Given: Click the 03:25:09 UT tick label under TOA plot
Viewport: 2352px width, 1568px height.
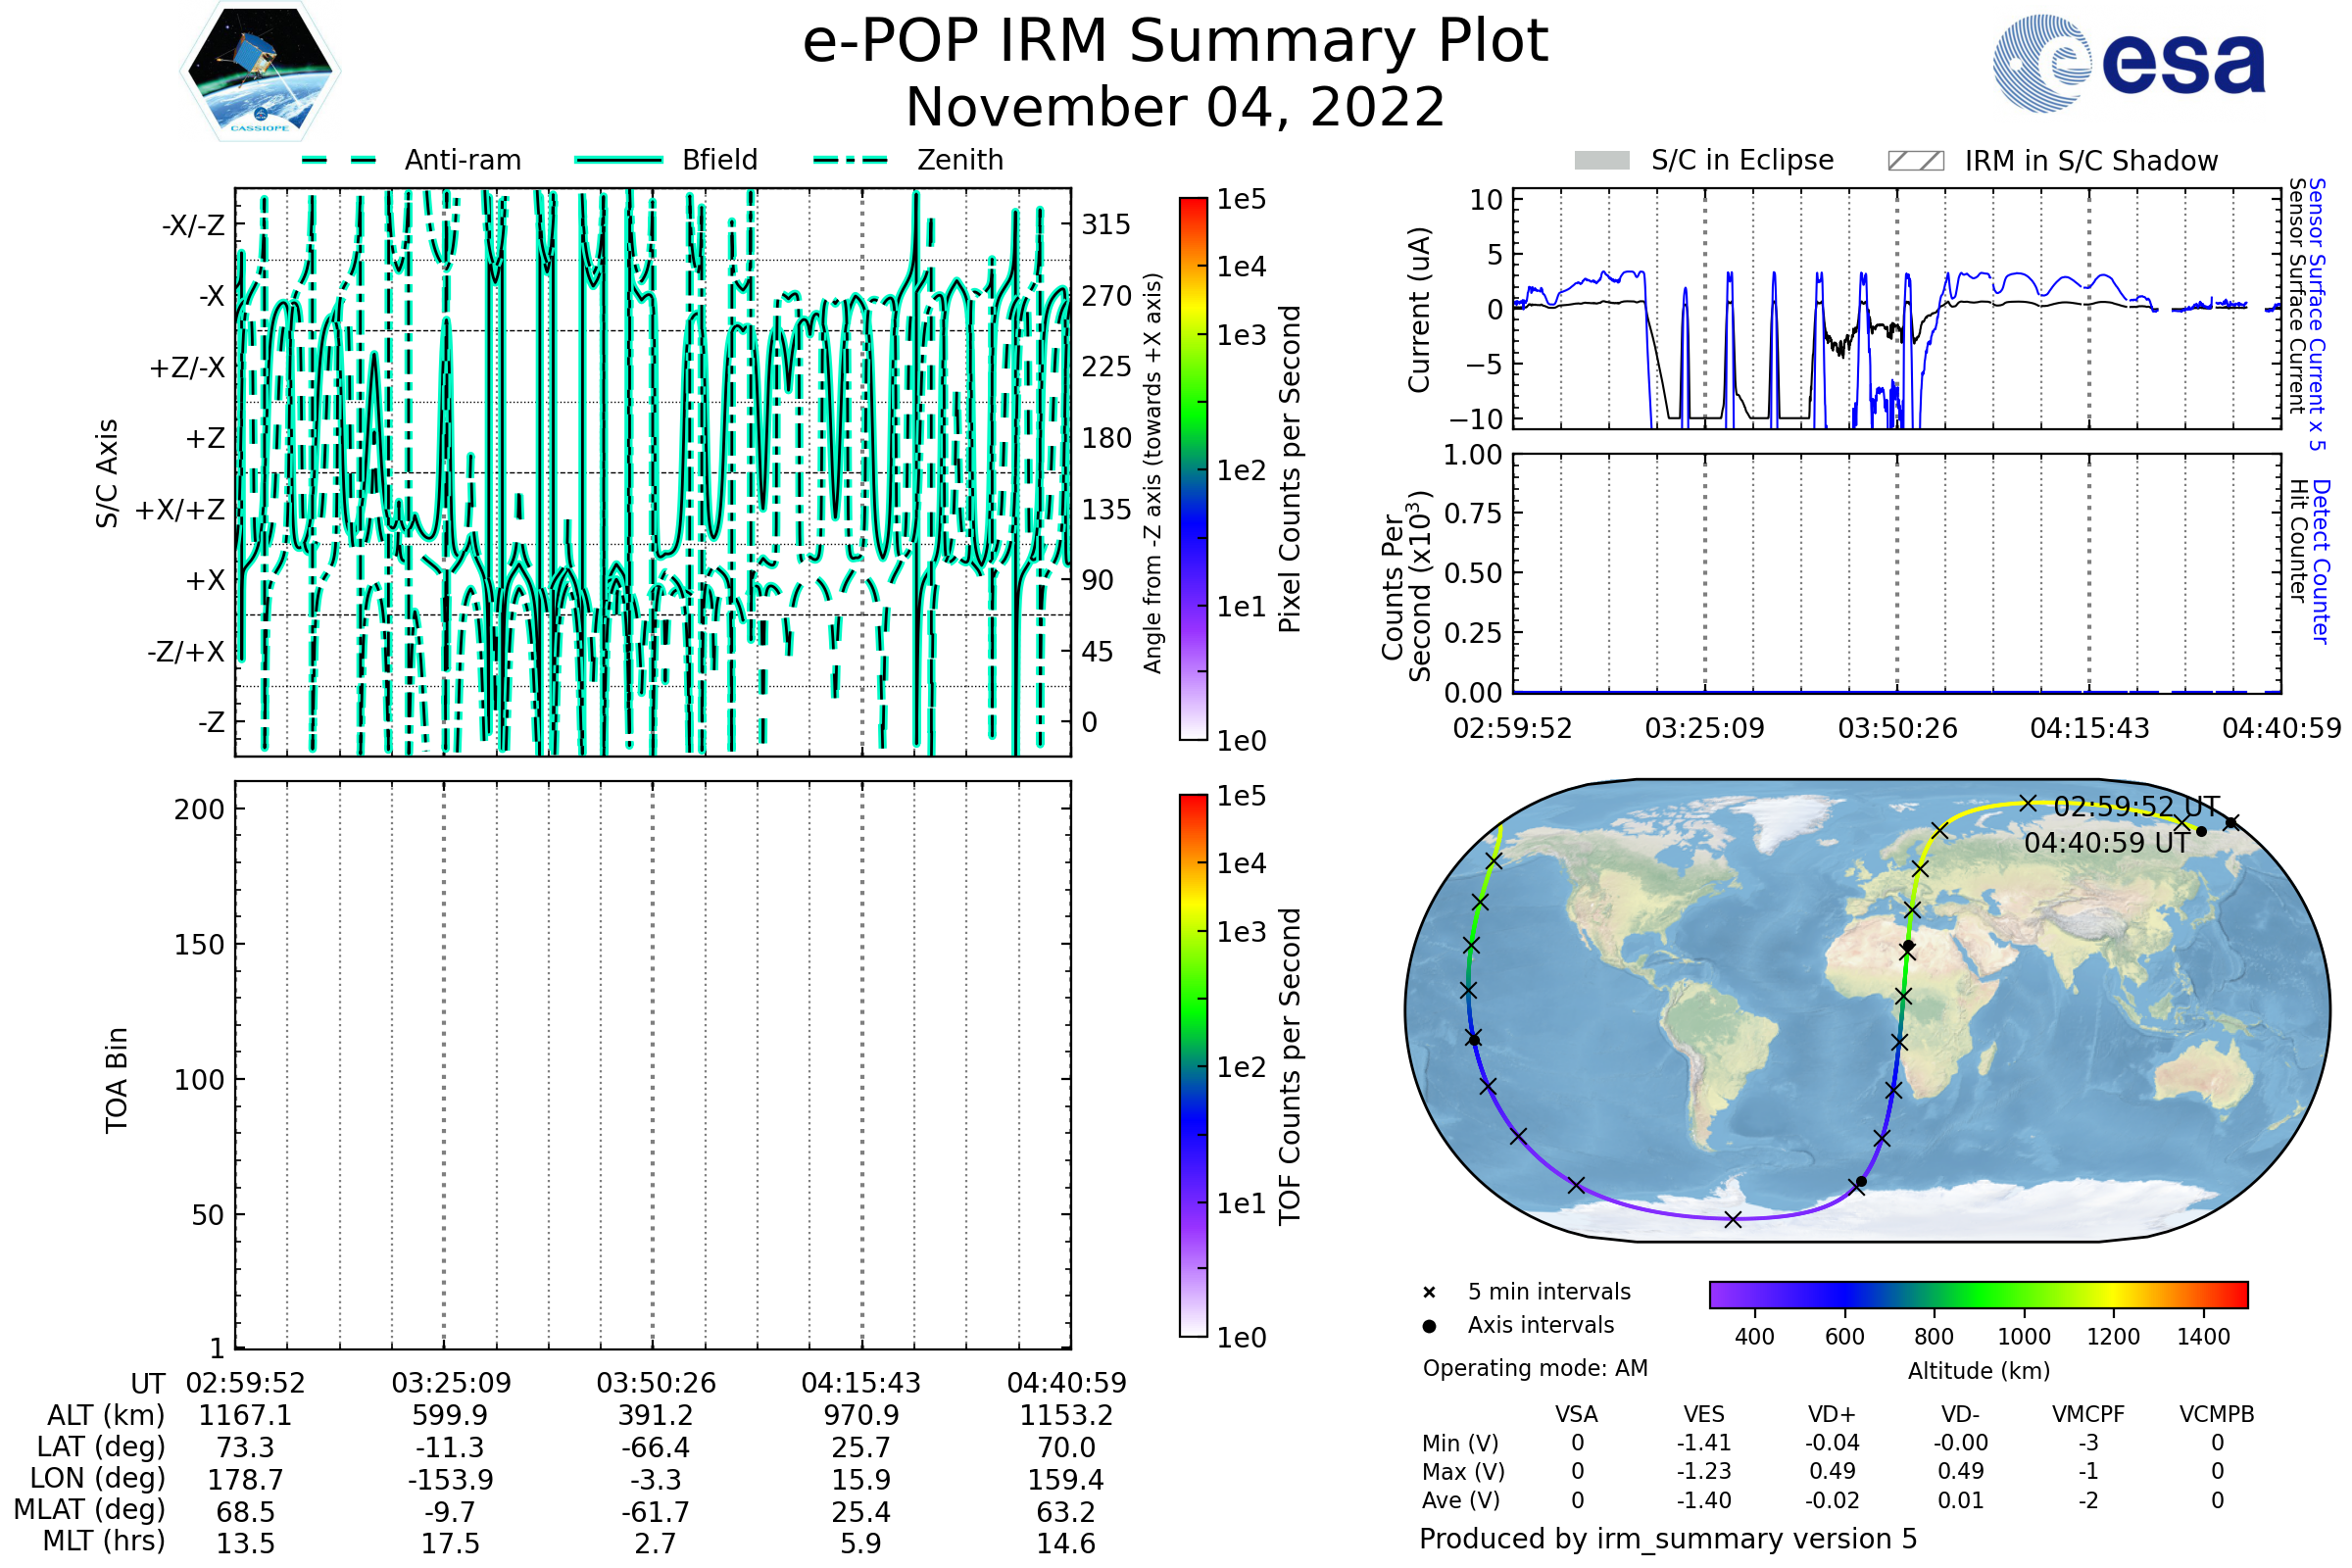Looking at the screenshot, I should [451, 1383].
